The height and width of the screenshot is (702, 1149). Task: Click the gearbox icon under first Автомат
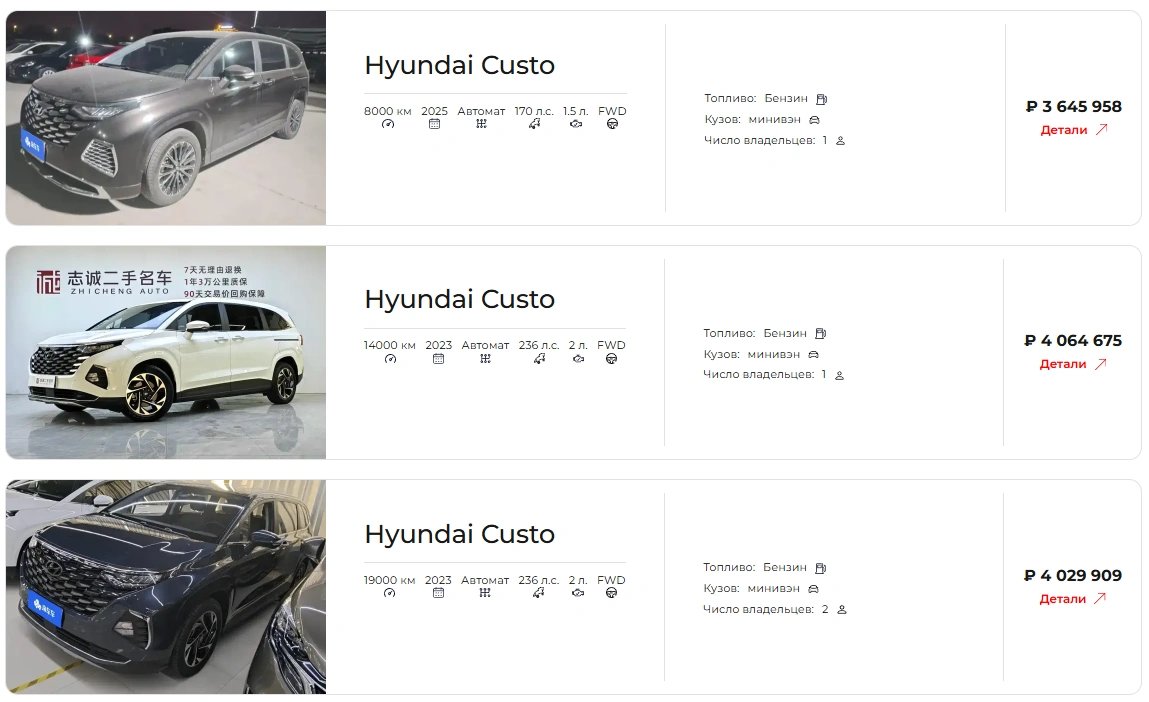[481, 124]
